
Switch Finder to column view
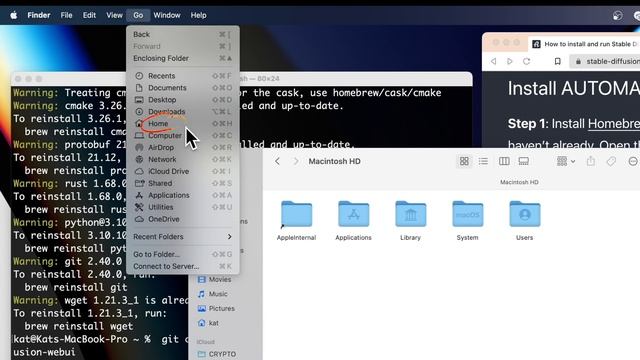(x=504, y=161)
